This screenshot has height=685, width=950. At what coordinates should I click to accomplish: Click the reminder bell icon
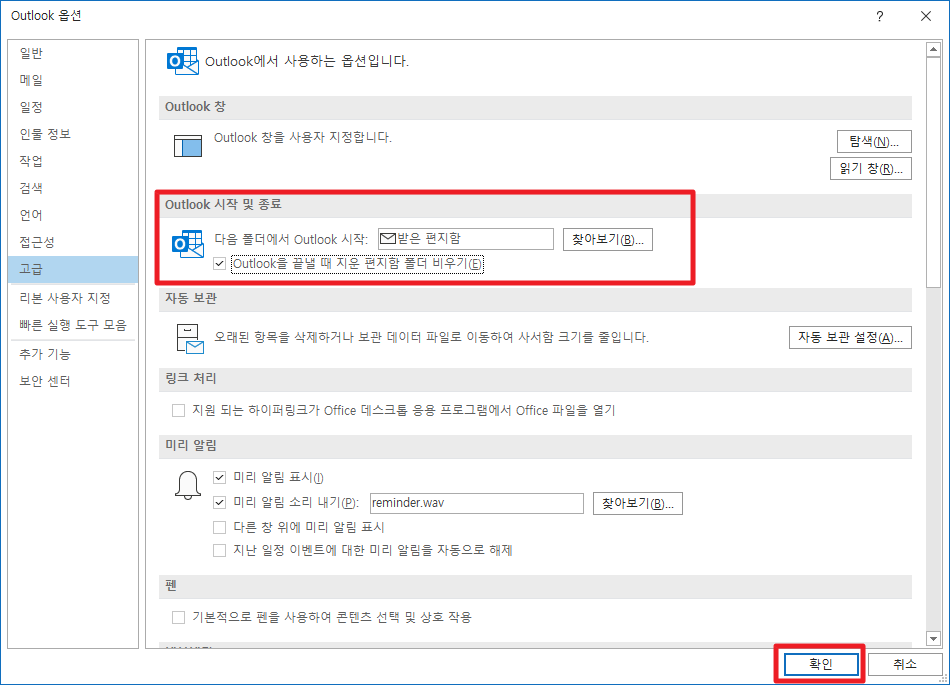(x=188, y=486)
